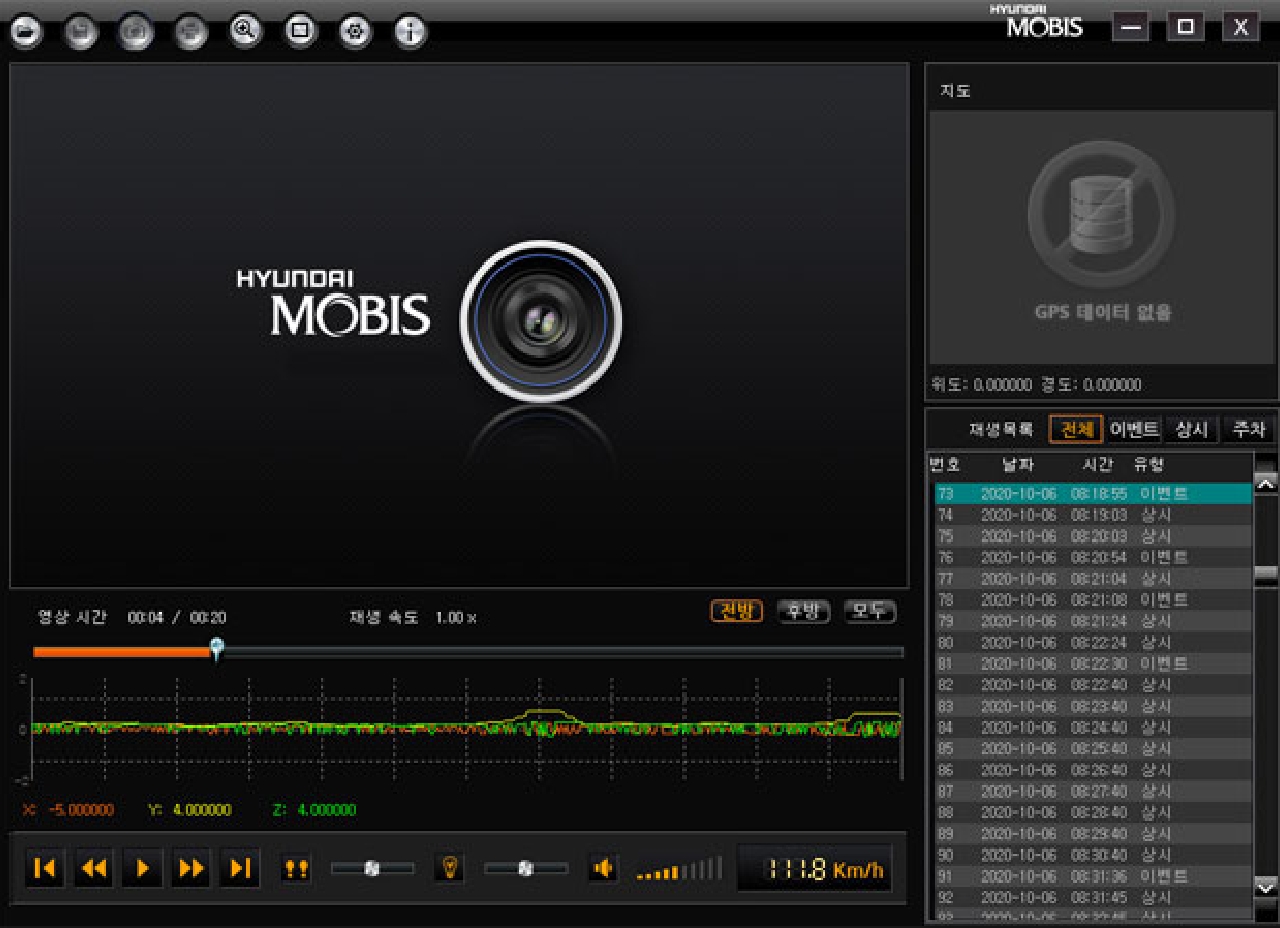Click the frame-step footprints icon
1280x928 pixels.
[x=296, y=868]
